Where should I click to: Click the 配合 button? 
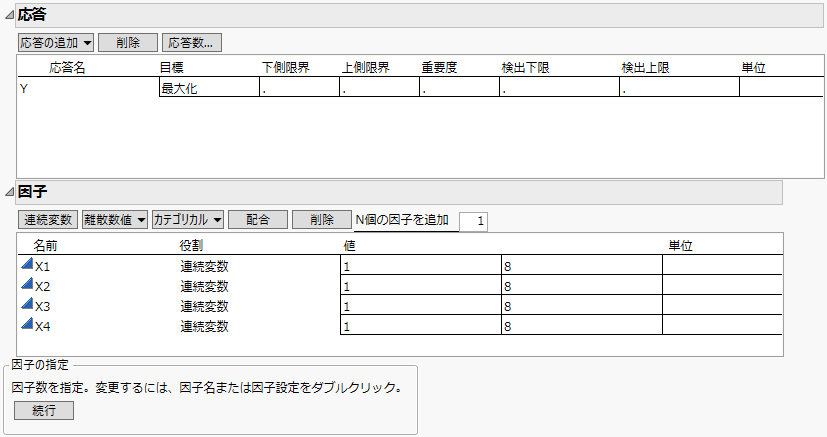coord(258,220)
